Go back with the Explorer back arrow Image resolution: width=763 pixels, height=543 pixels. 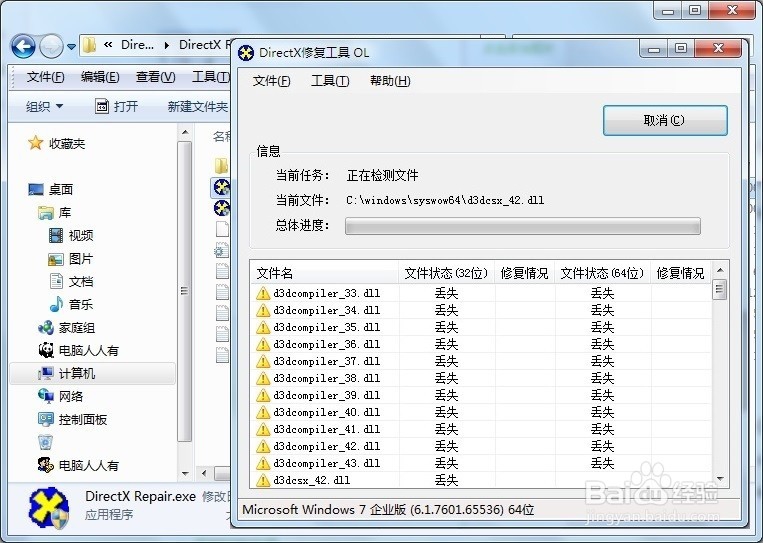[23, 47]
